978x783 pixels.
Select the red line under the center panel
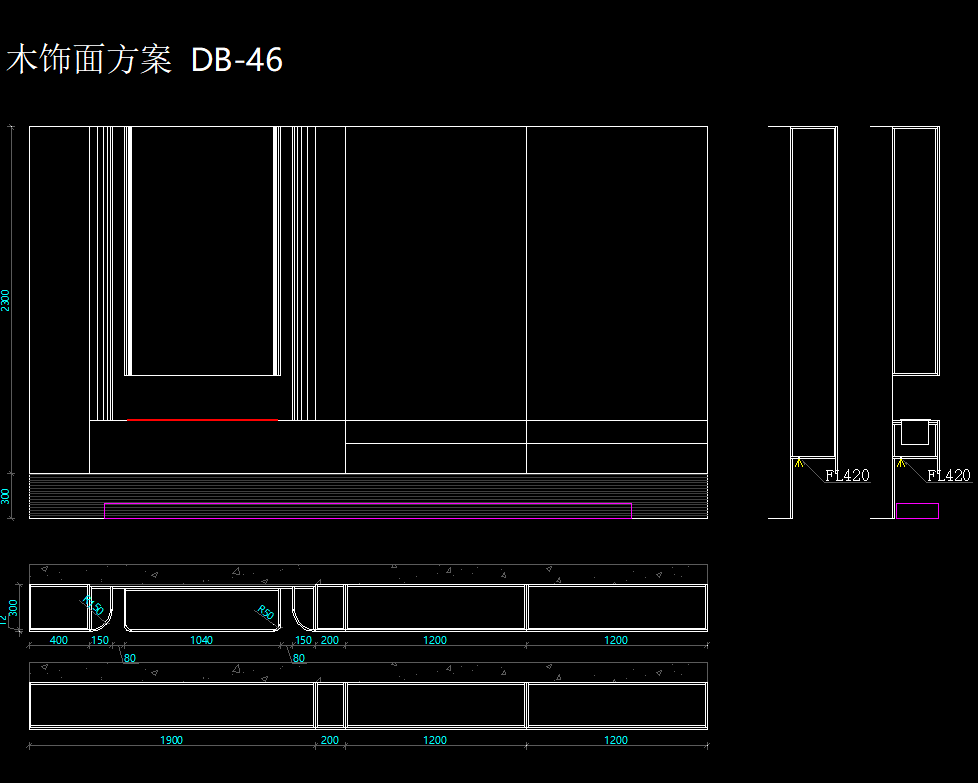pyautogui.click(x=202, y=420)
